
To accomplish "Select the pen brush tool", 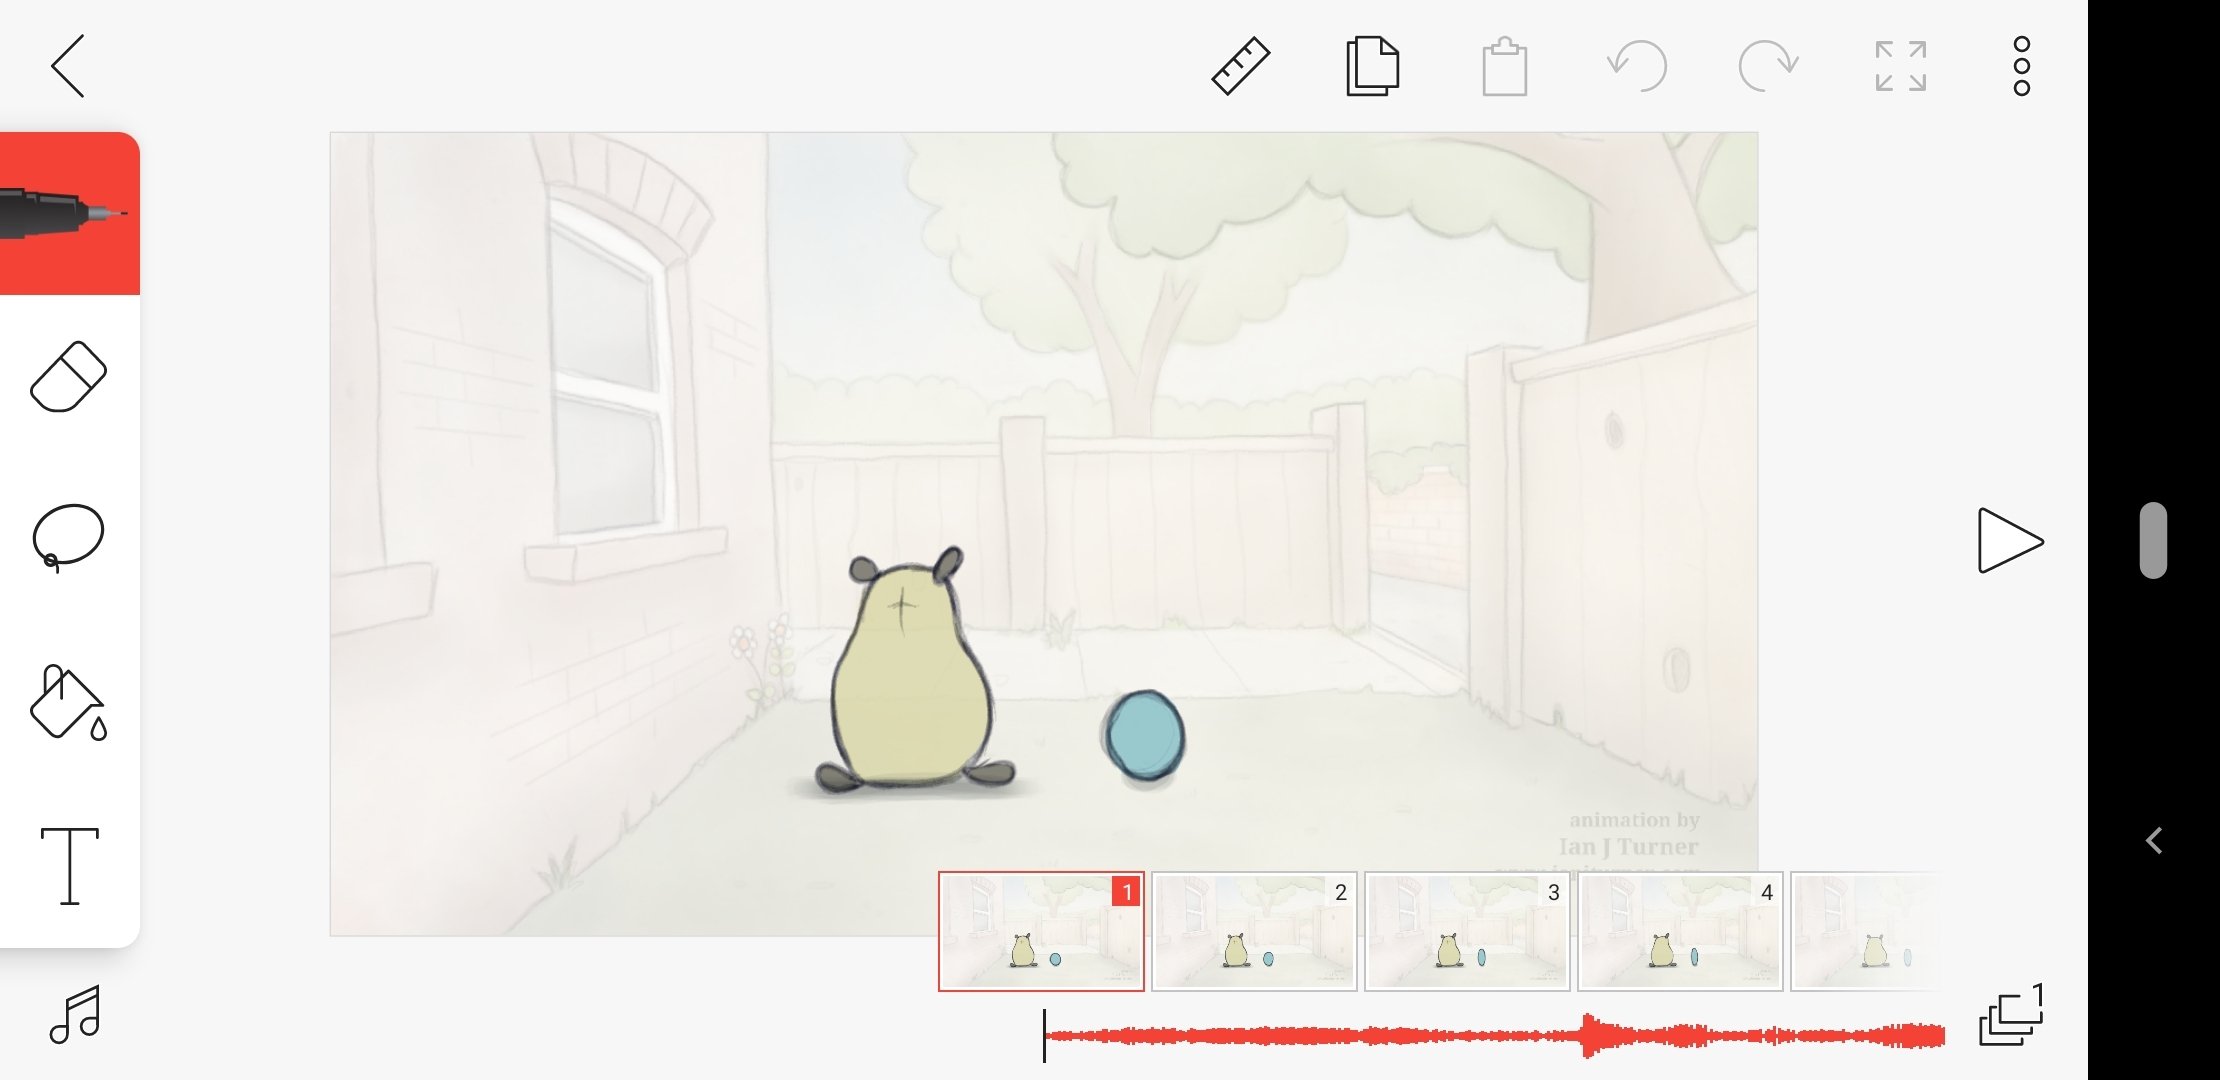I will click(68, 213).
